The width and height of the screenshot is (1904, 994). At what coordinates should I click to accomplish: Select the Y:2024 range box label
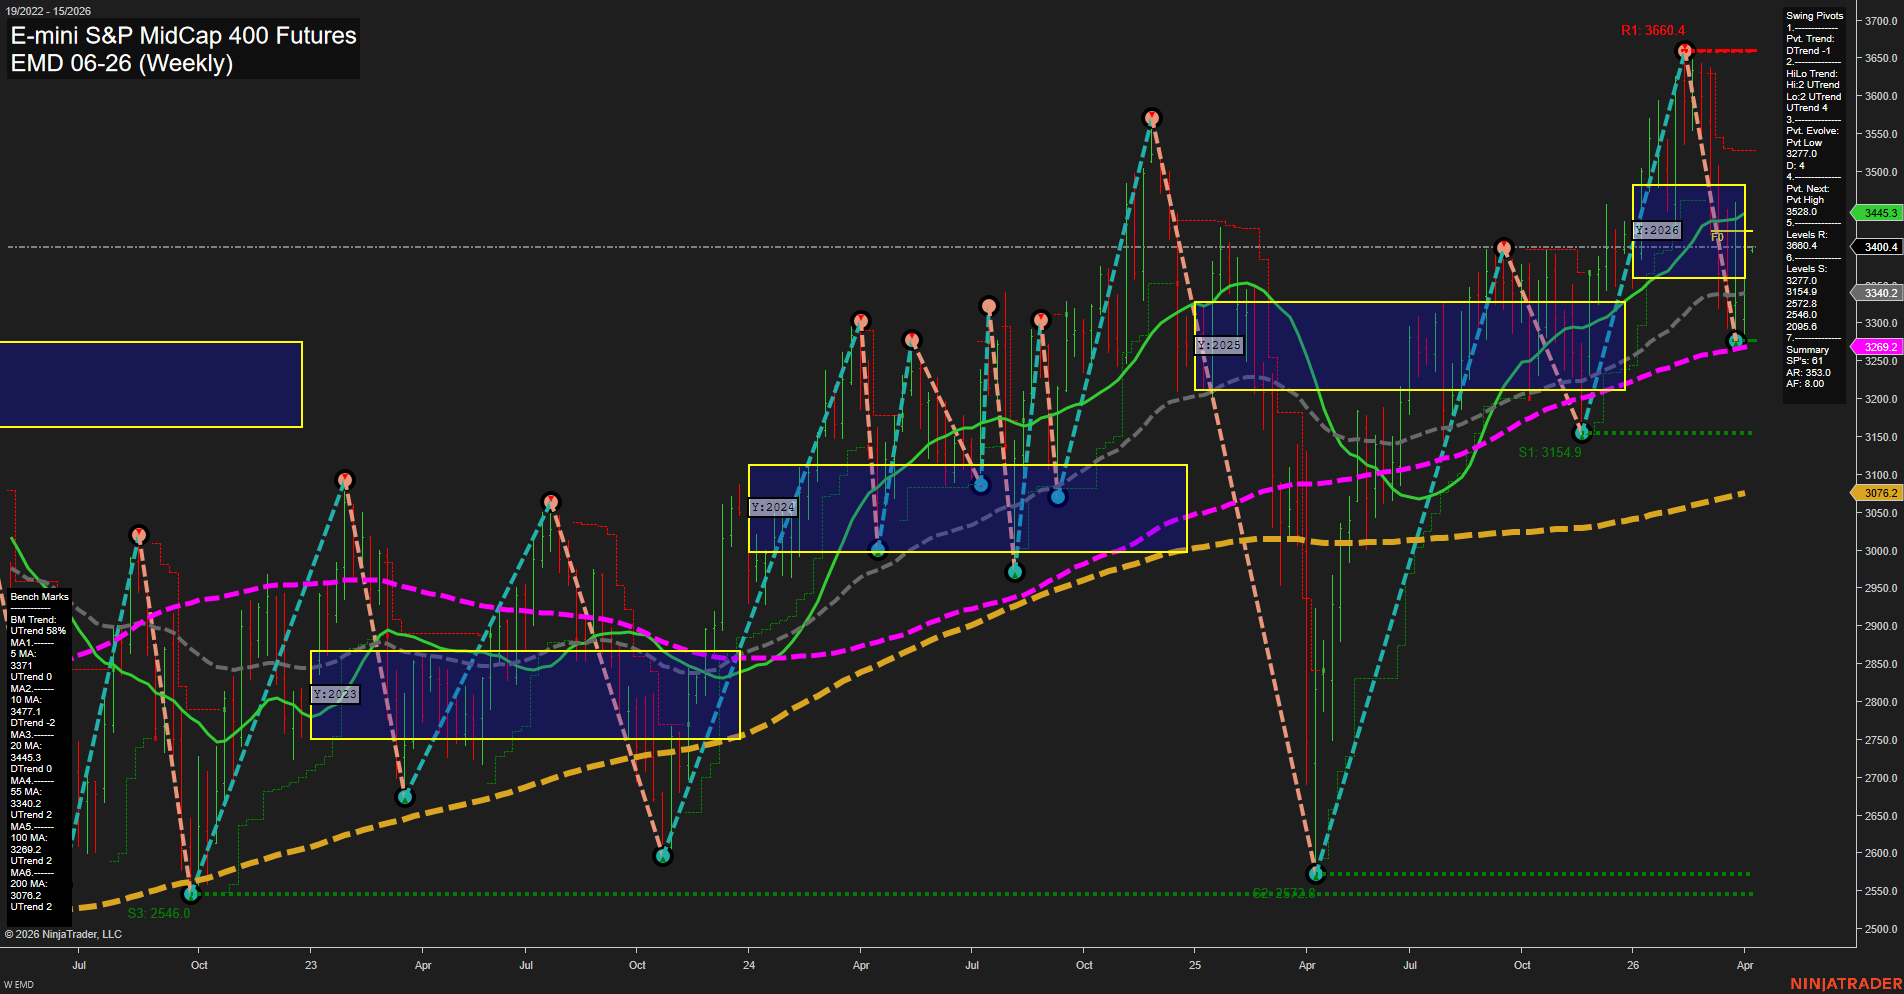773,507
